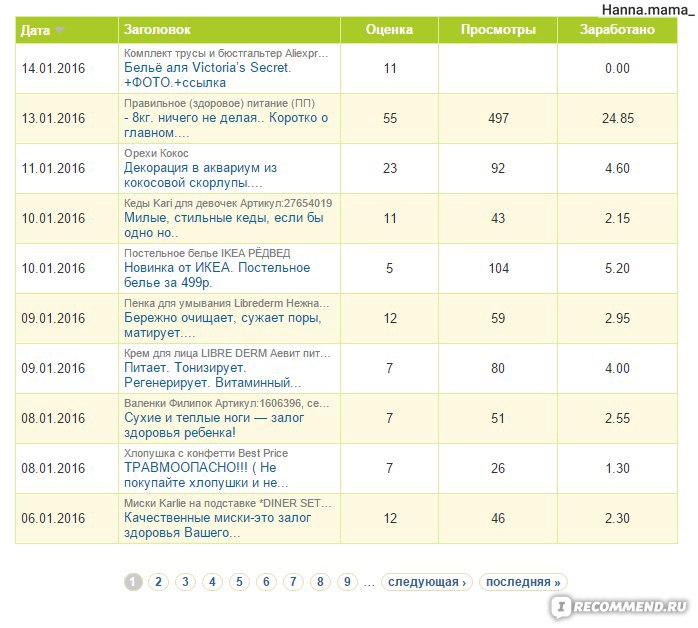Click earned value 0.00

coord(617,68)
